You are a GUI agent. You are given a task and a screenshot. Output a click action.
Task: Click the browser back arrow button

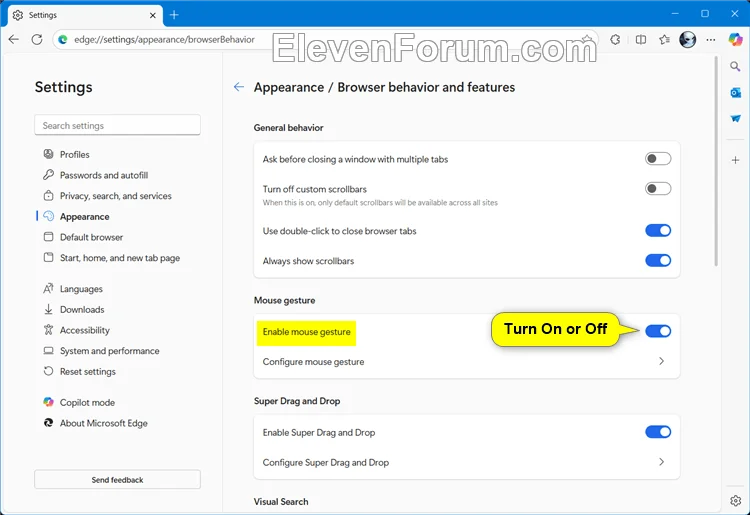pos(14,40)
